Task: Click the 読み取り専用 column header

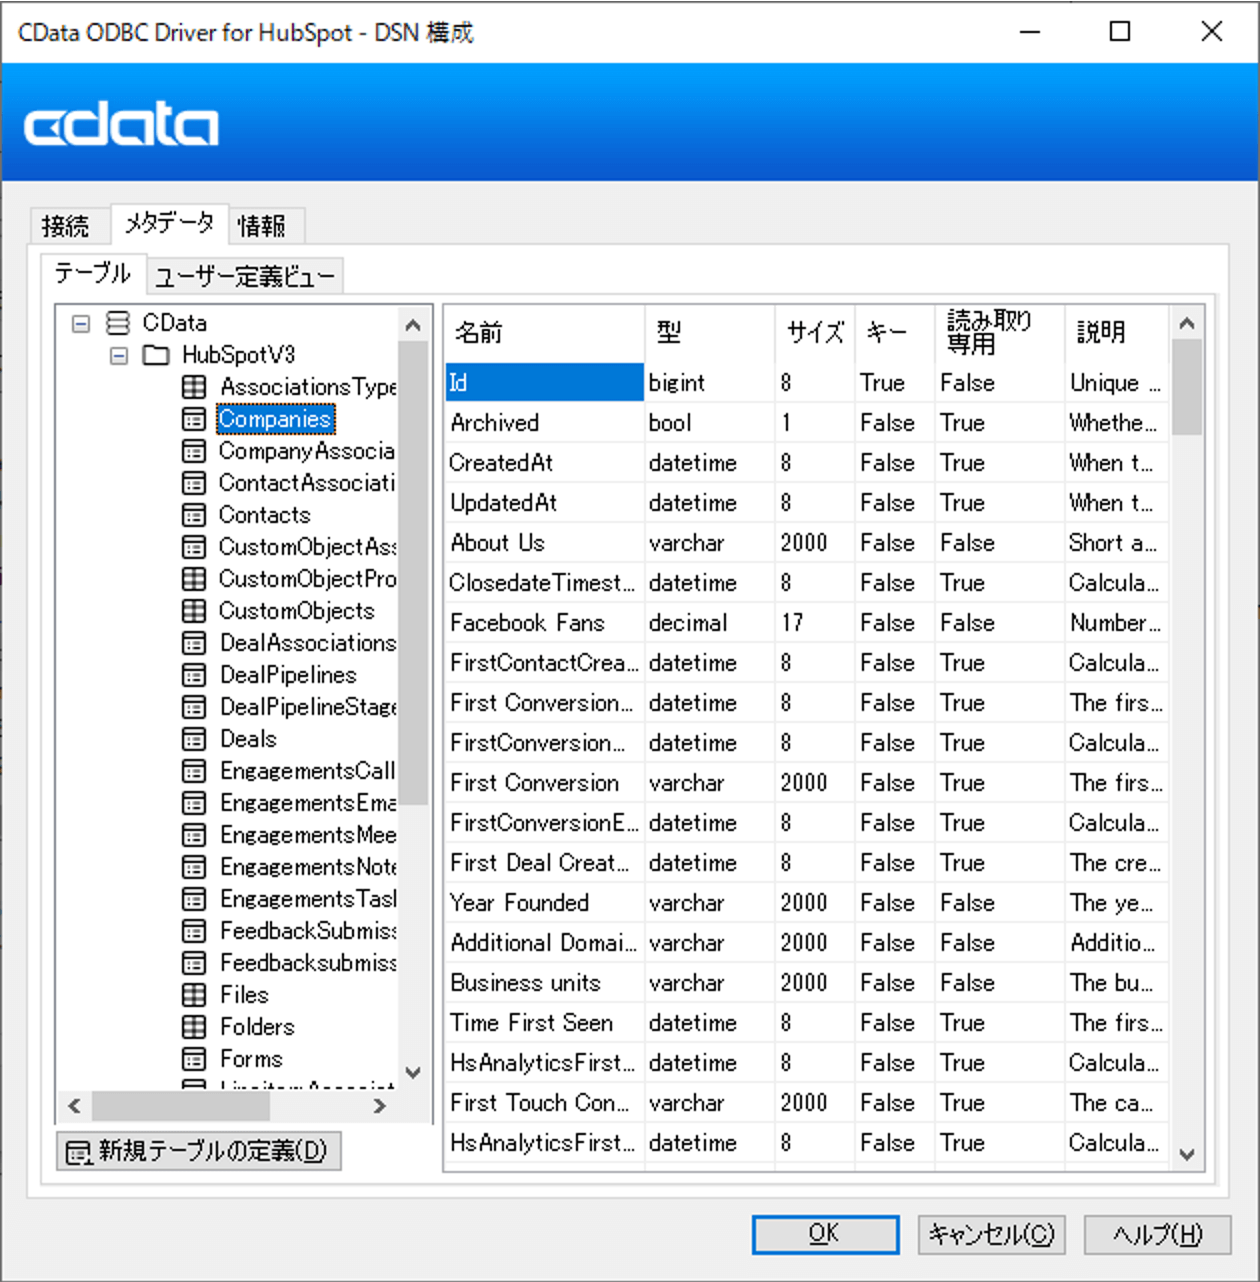Action: (x=1000, y=333)
